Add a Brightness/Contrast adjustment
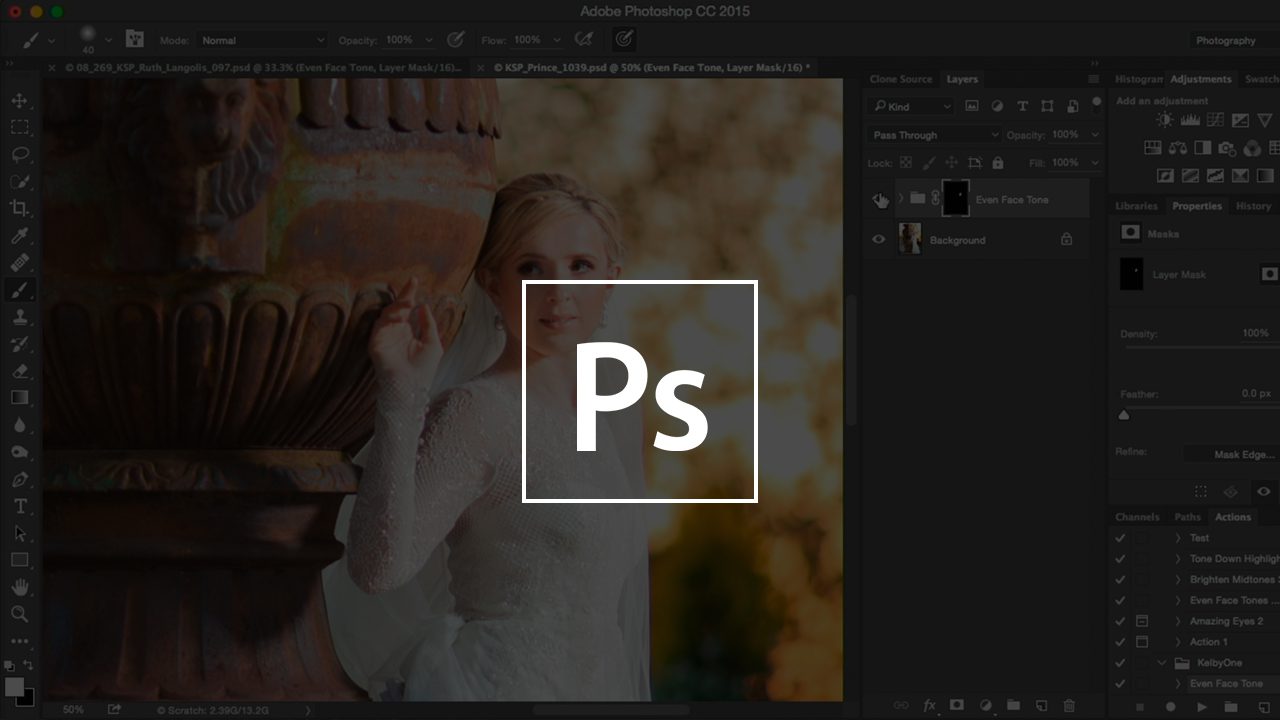Image resolution: width=1280 pixels, height=720 pixels. click(x=1165, y=120)
